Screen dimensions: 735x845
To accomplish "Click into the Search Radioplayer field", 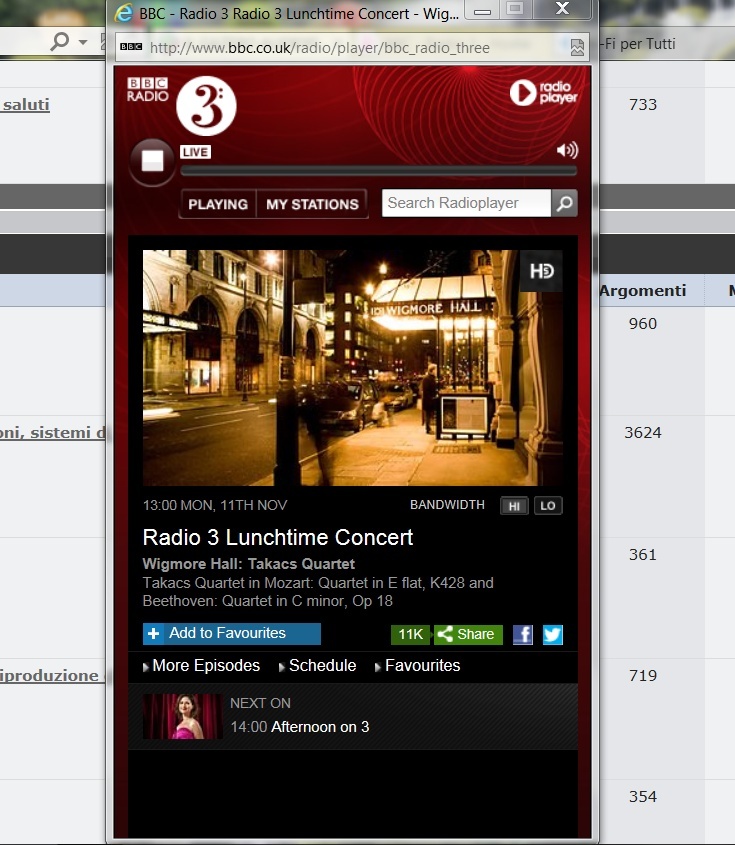I will click(x=466, y=203).
